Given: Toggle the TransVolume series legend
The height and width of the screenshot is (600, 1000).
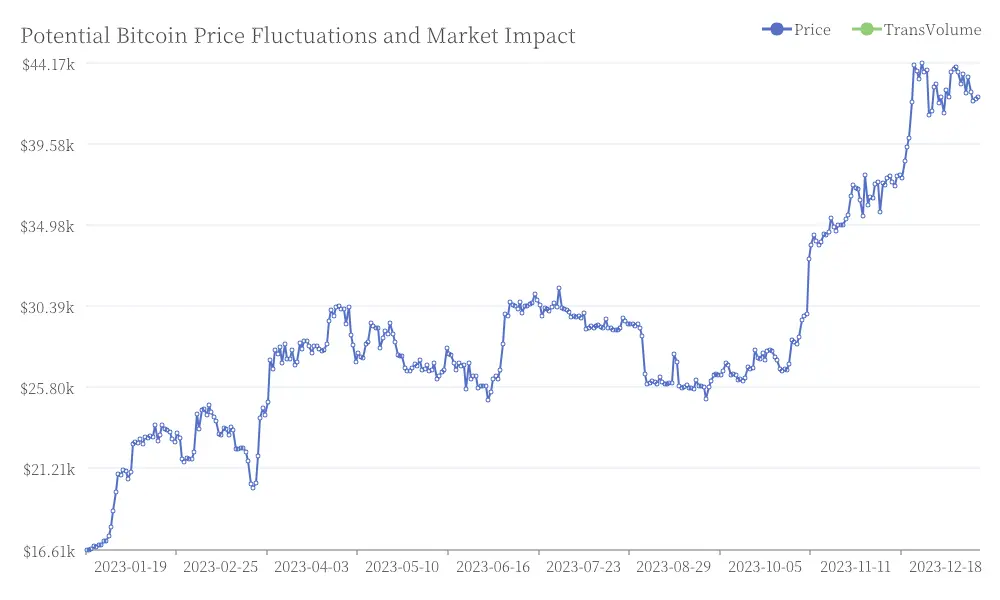Looking at the screenshot, I should pos(916,29).
